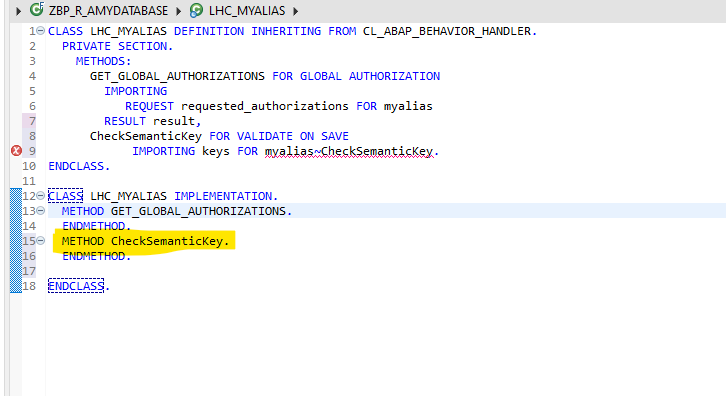Click requested_authorizations on line 6
The image size is (726, 396).
(264, 106)
